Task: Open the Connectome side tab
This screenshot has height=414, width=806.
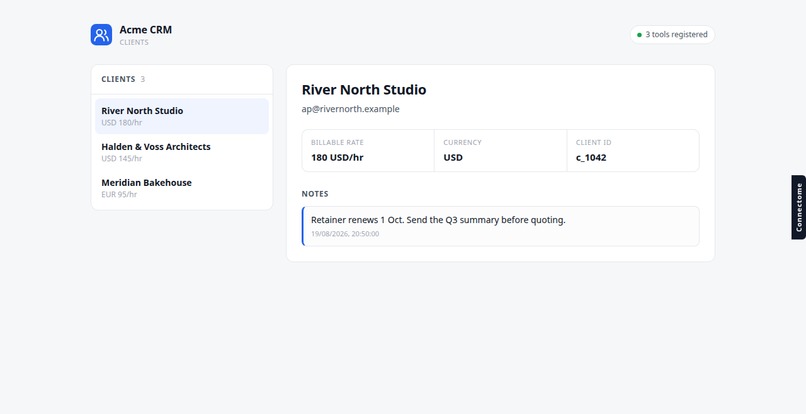Action: (x=798, y=207)
